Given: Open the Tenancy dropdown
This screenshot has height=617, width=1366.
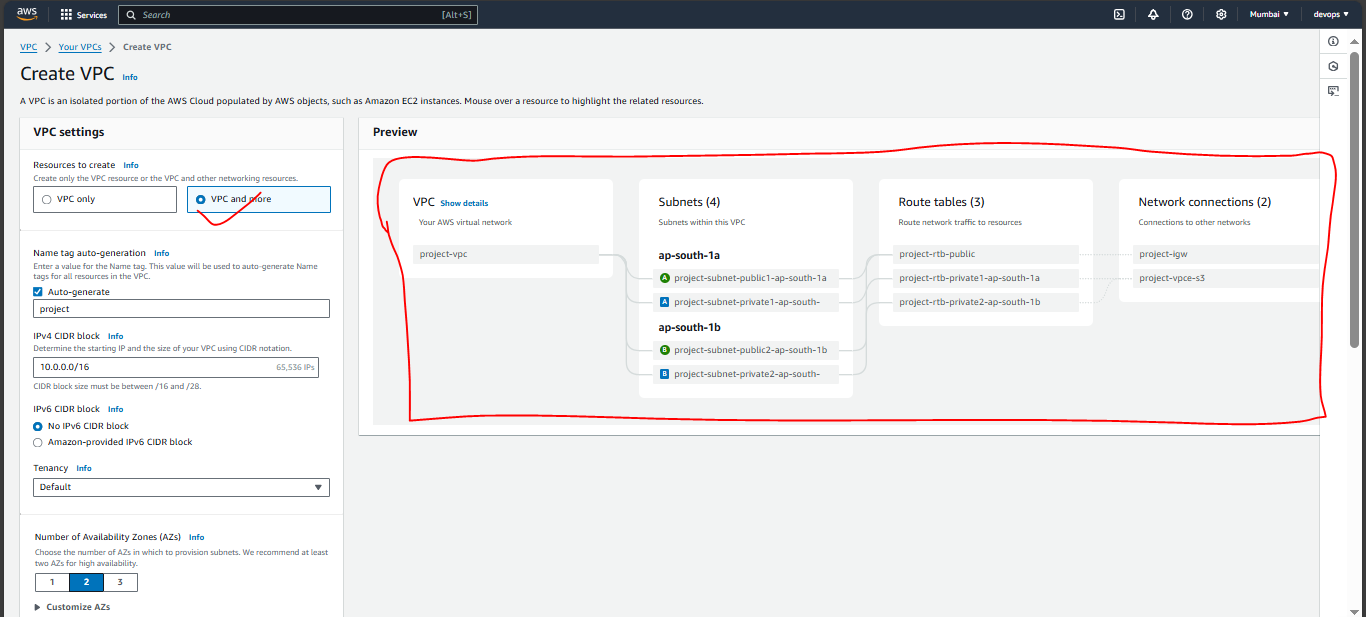Looking at the screenshot, I should (x=181, y=487).
